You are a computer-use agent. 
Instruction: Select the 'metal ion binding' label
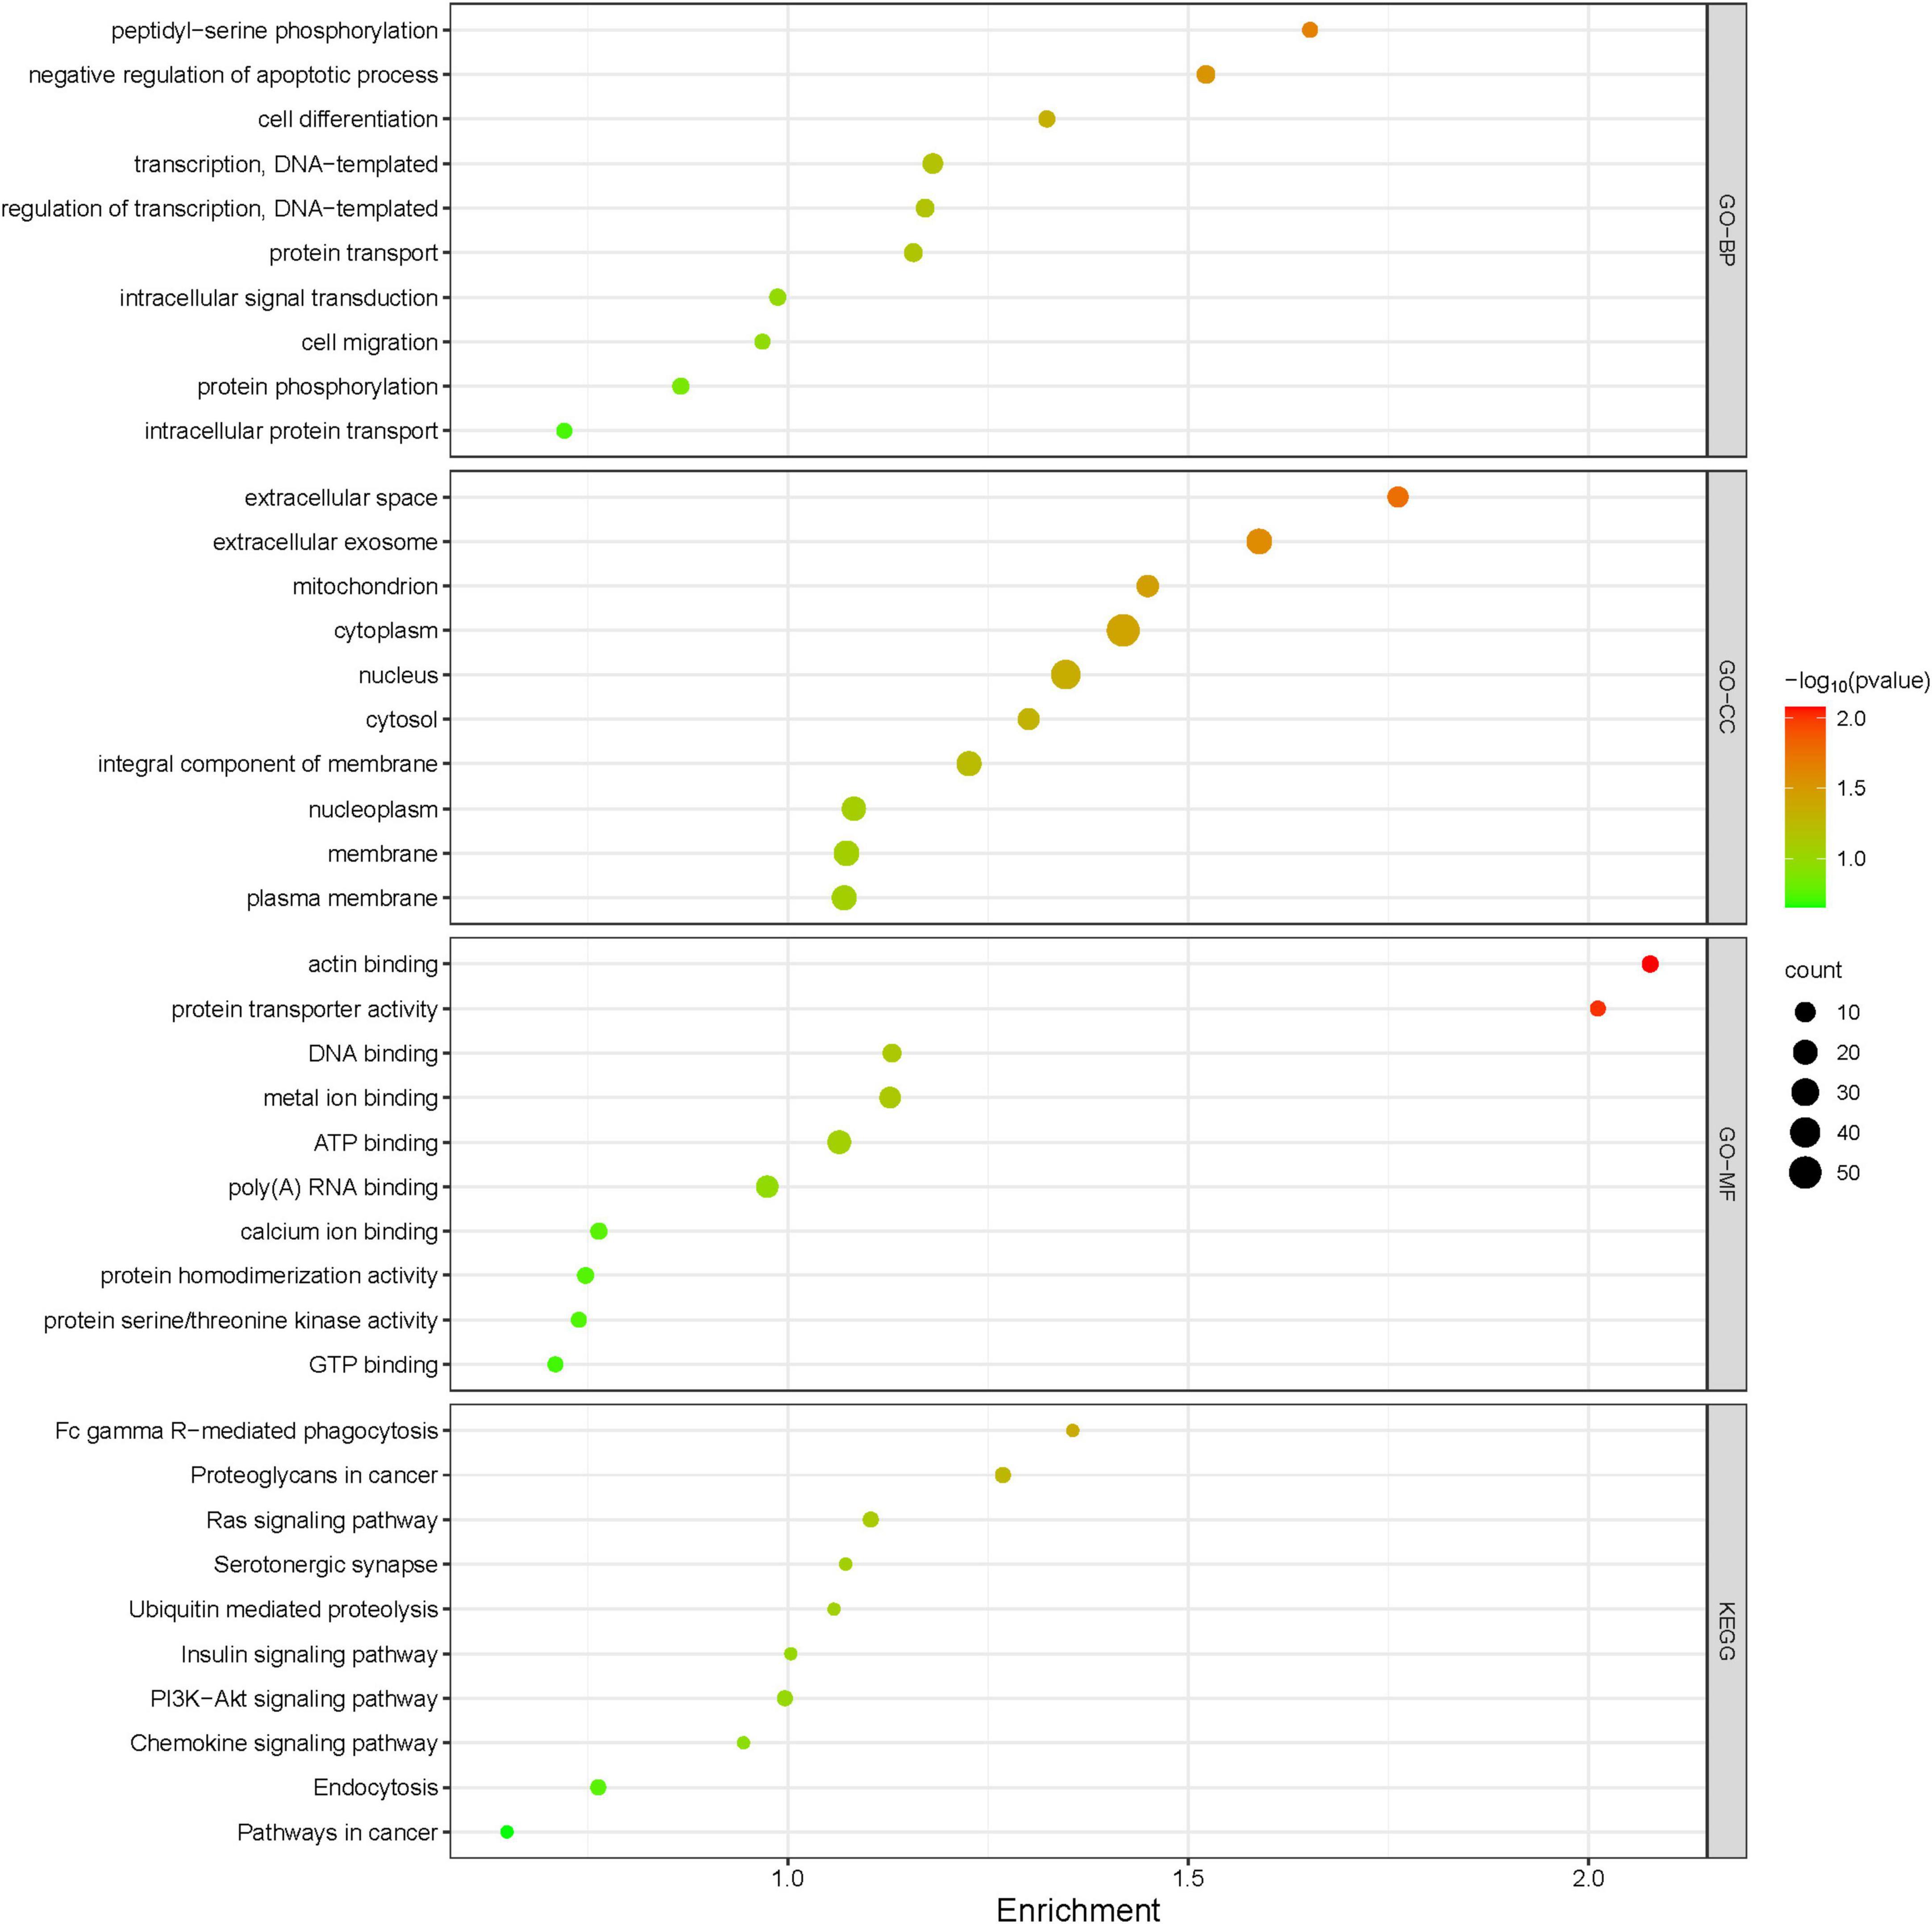(x=351, y=1098)
